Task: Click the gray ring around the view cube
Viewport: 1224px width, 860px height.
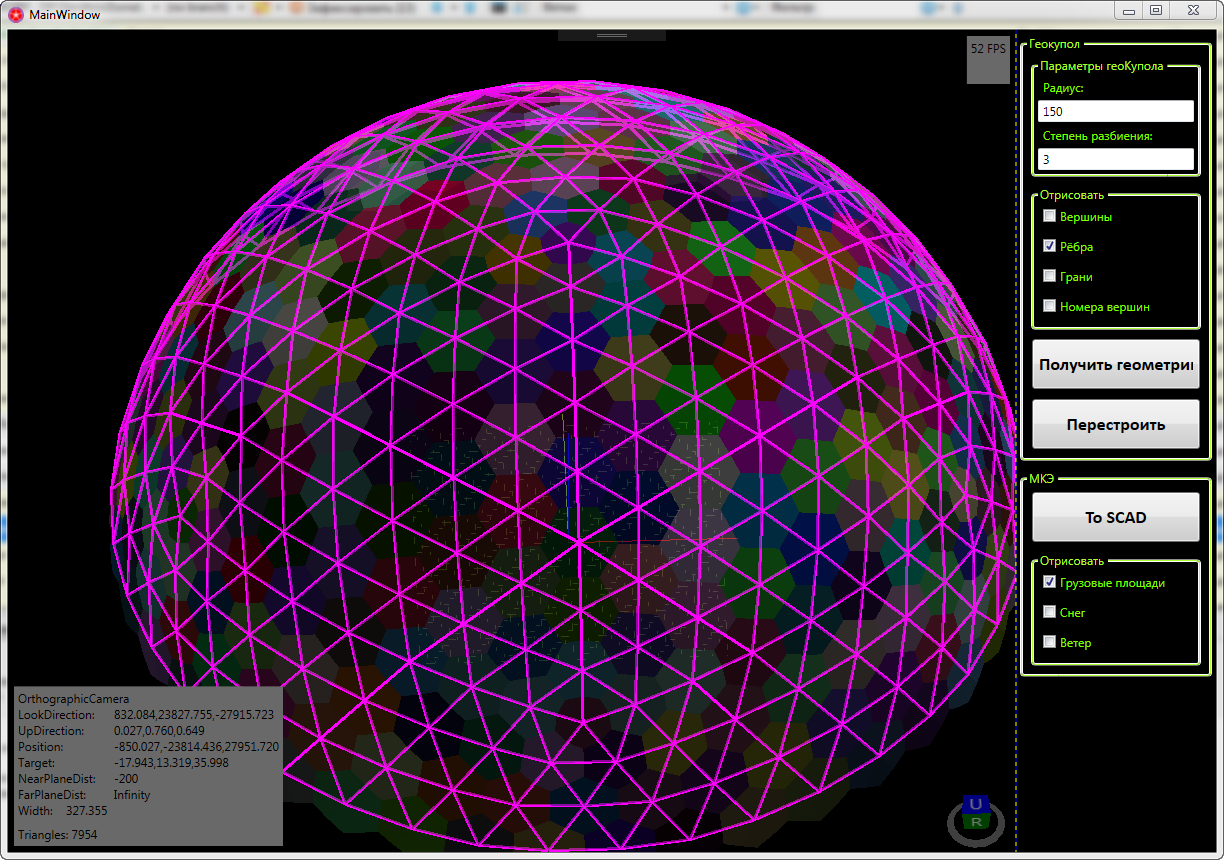Action: click(x=953, y=823)
